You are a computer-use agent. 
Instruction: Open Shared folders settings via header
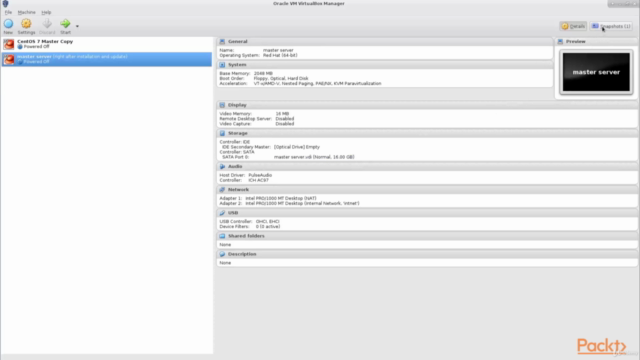point(246,236)
